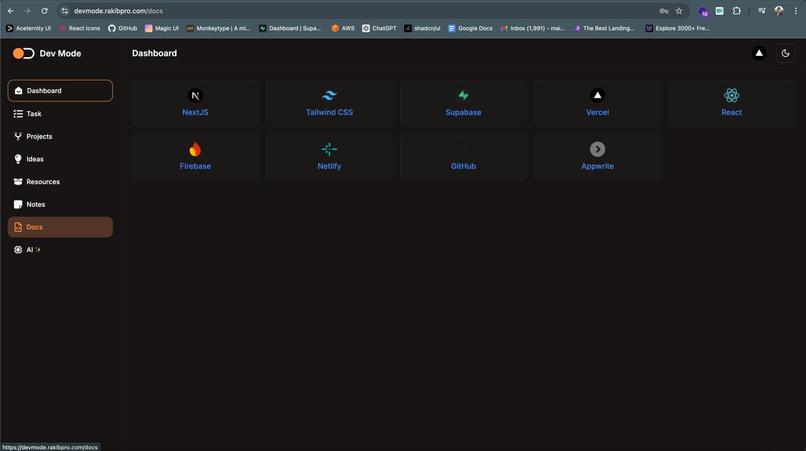Click the Vercel triangle card icon
This screenshot has width=806, height=451.
597,95
